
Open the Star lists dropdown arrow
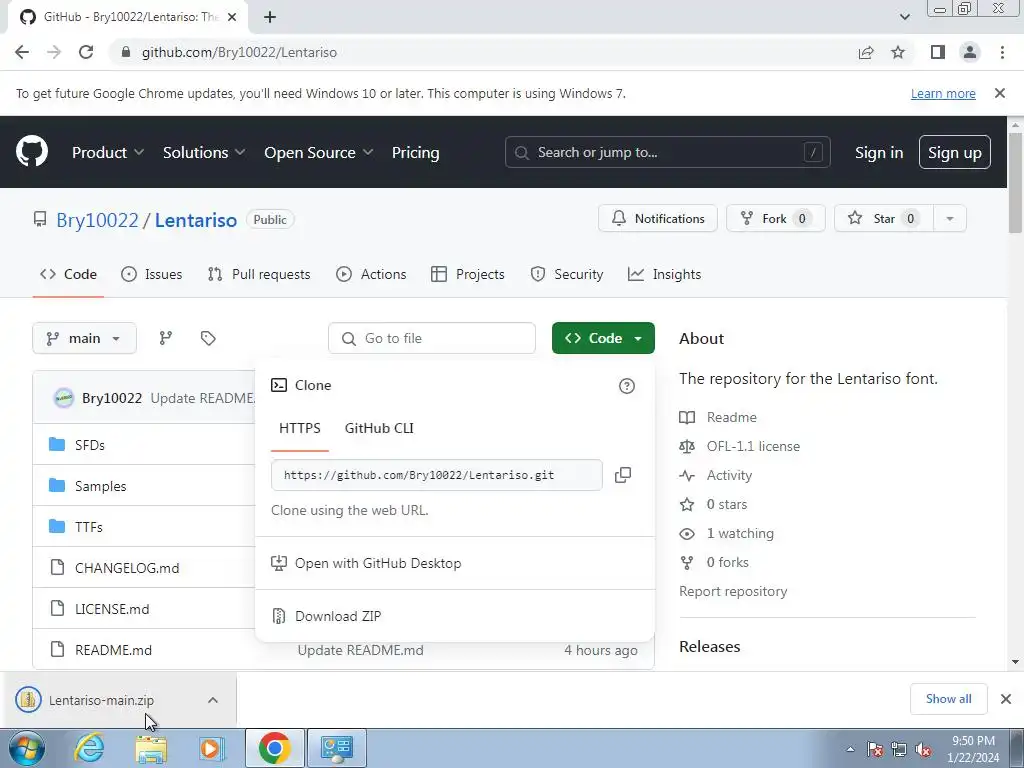(x=950, y=219)
